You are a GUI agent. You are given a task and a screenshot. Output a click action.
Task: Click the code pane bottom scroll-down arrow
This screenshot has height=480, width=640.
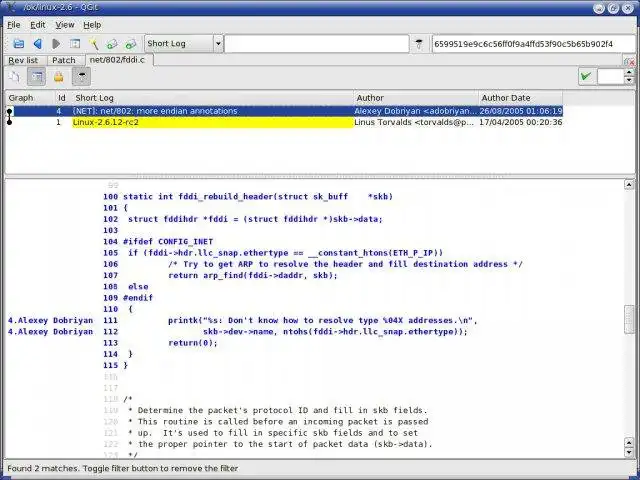click(629, 452)
